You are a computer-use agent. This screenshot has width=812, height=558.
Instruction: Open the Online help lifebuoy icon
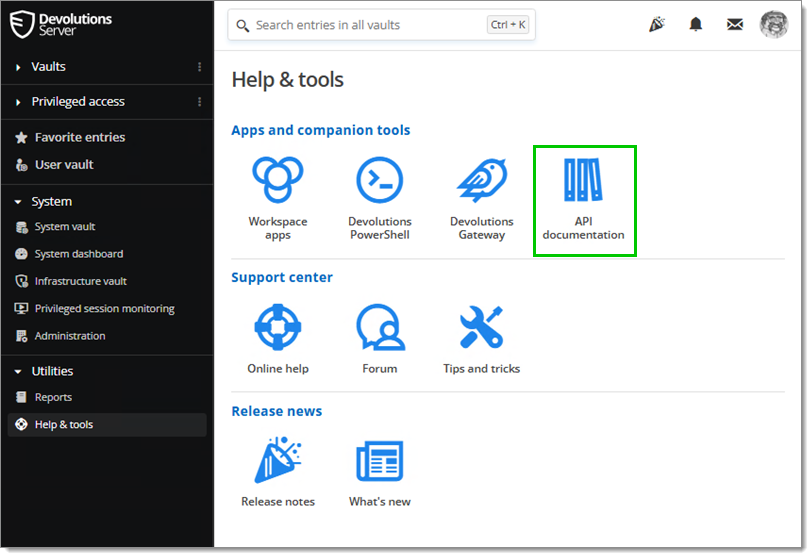coord(278,327)
